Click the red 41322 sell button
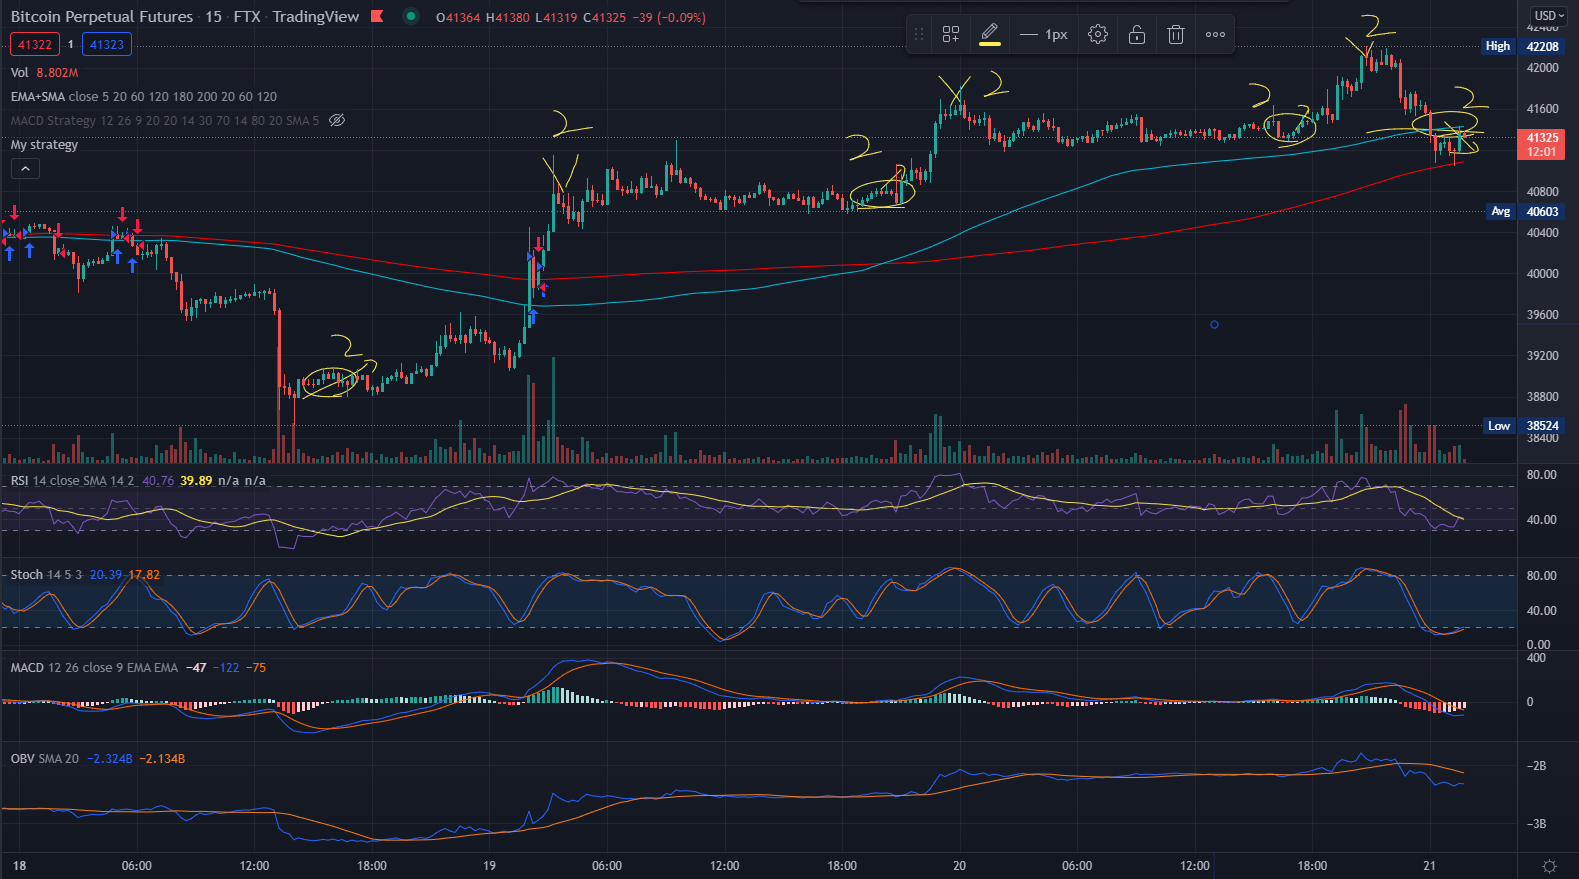This screenshot has height=879, width=1579. (x=35, y=45)
